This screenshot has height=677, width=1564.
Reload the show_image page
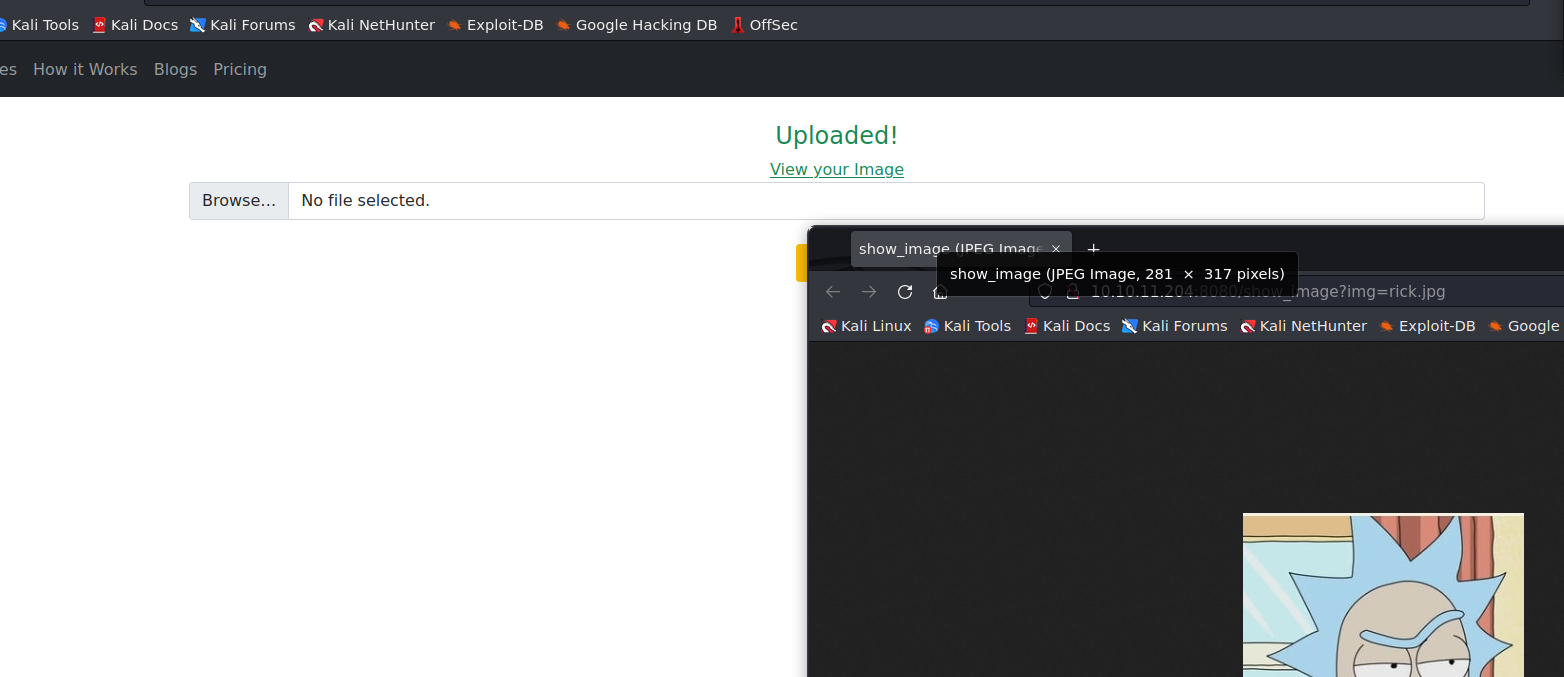pyautogui.click(x=905, y=291)
